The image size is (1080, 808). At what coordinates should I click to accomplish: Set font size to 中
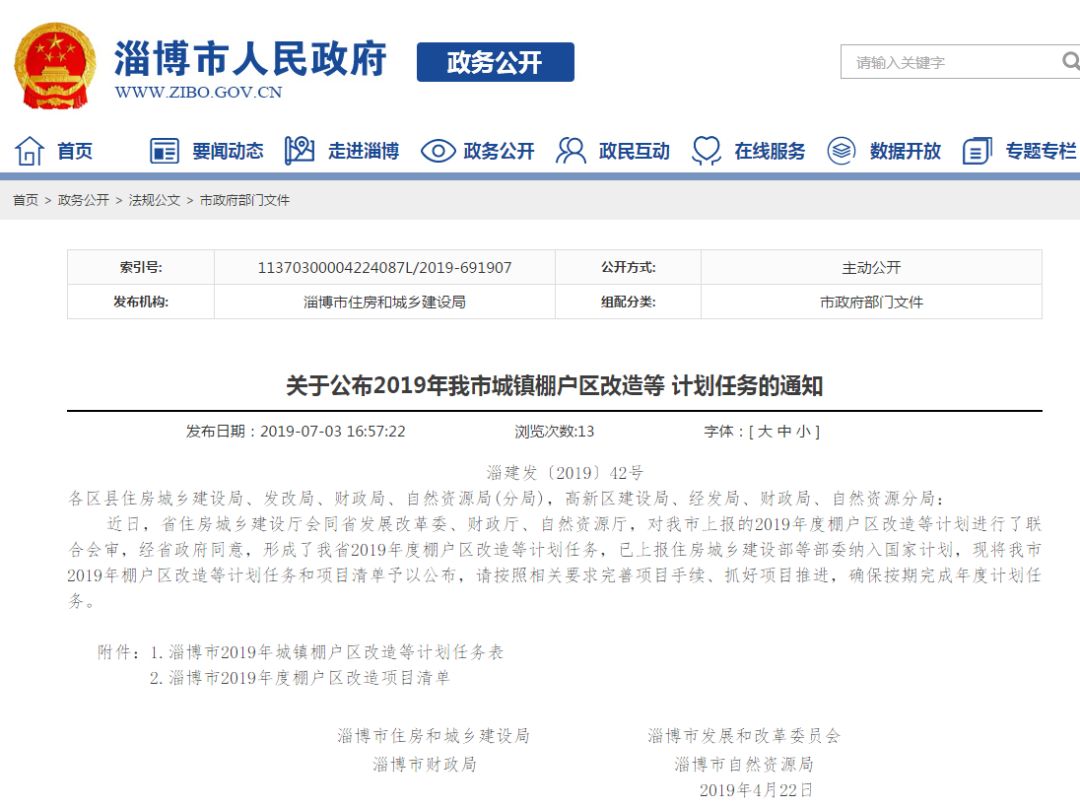click(784, 431)
